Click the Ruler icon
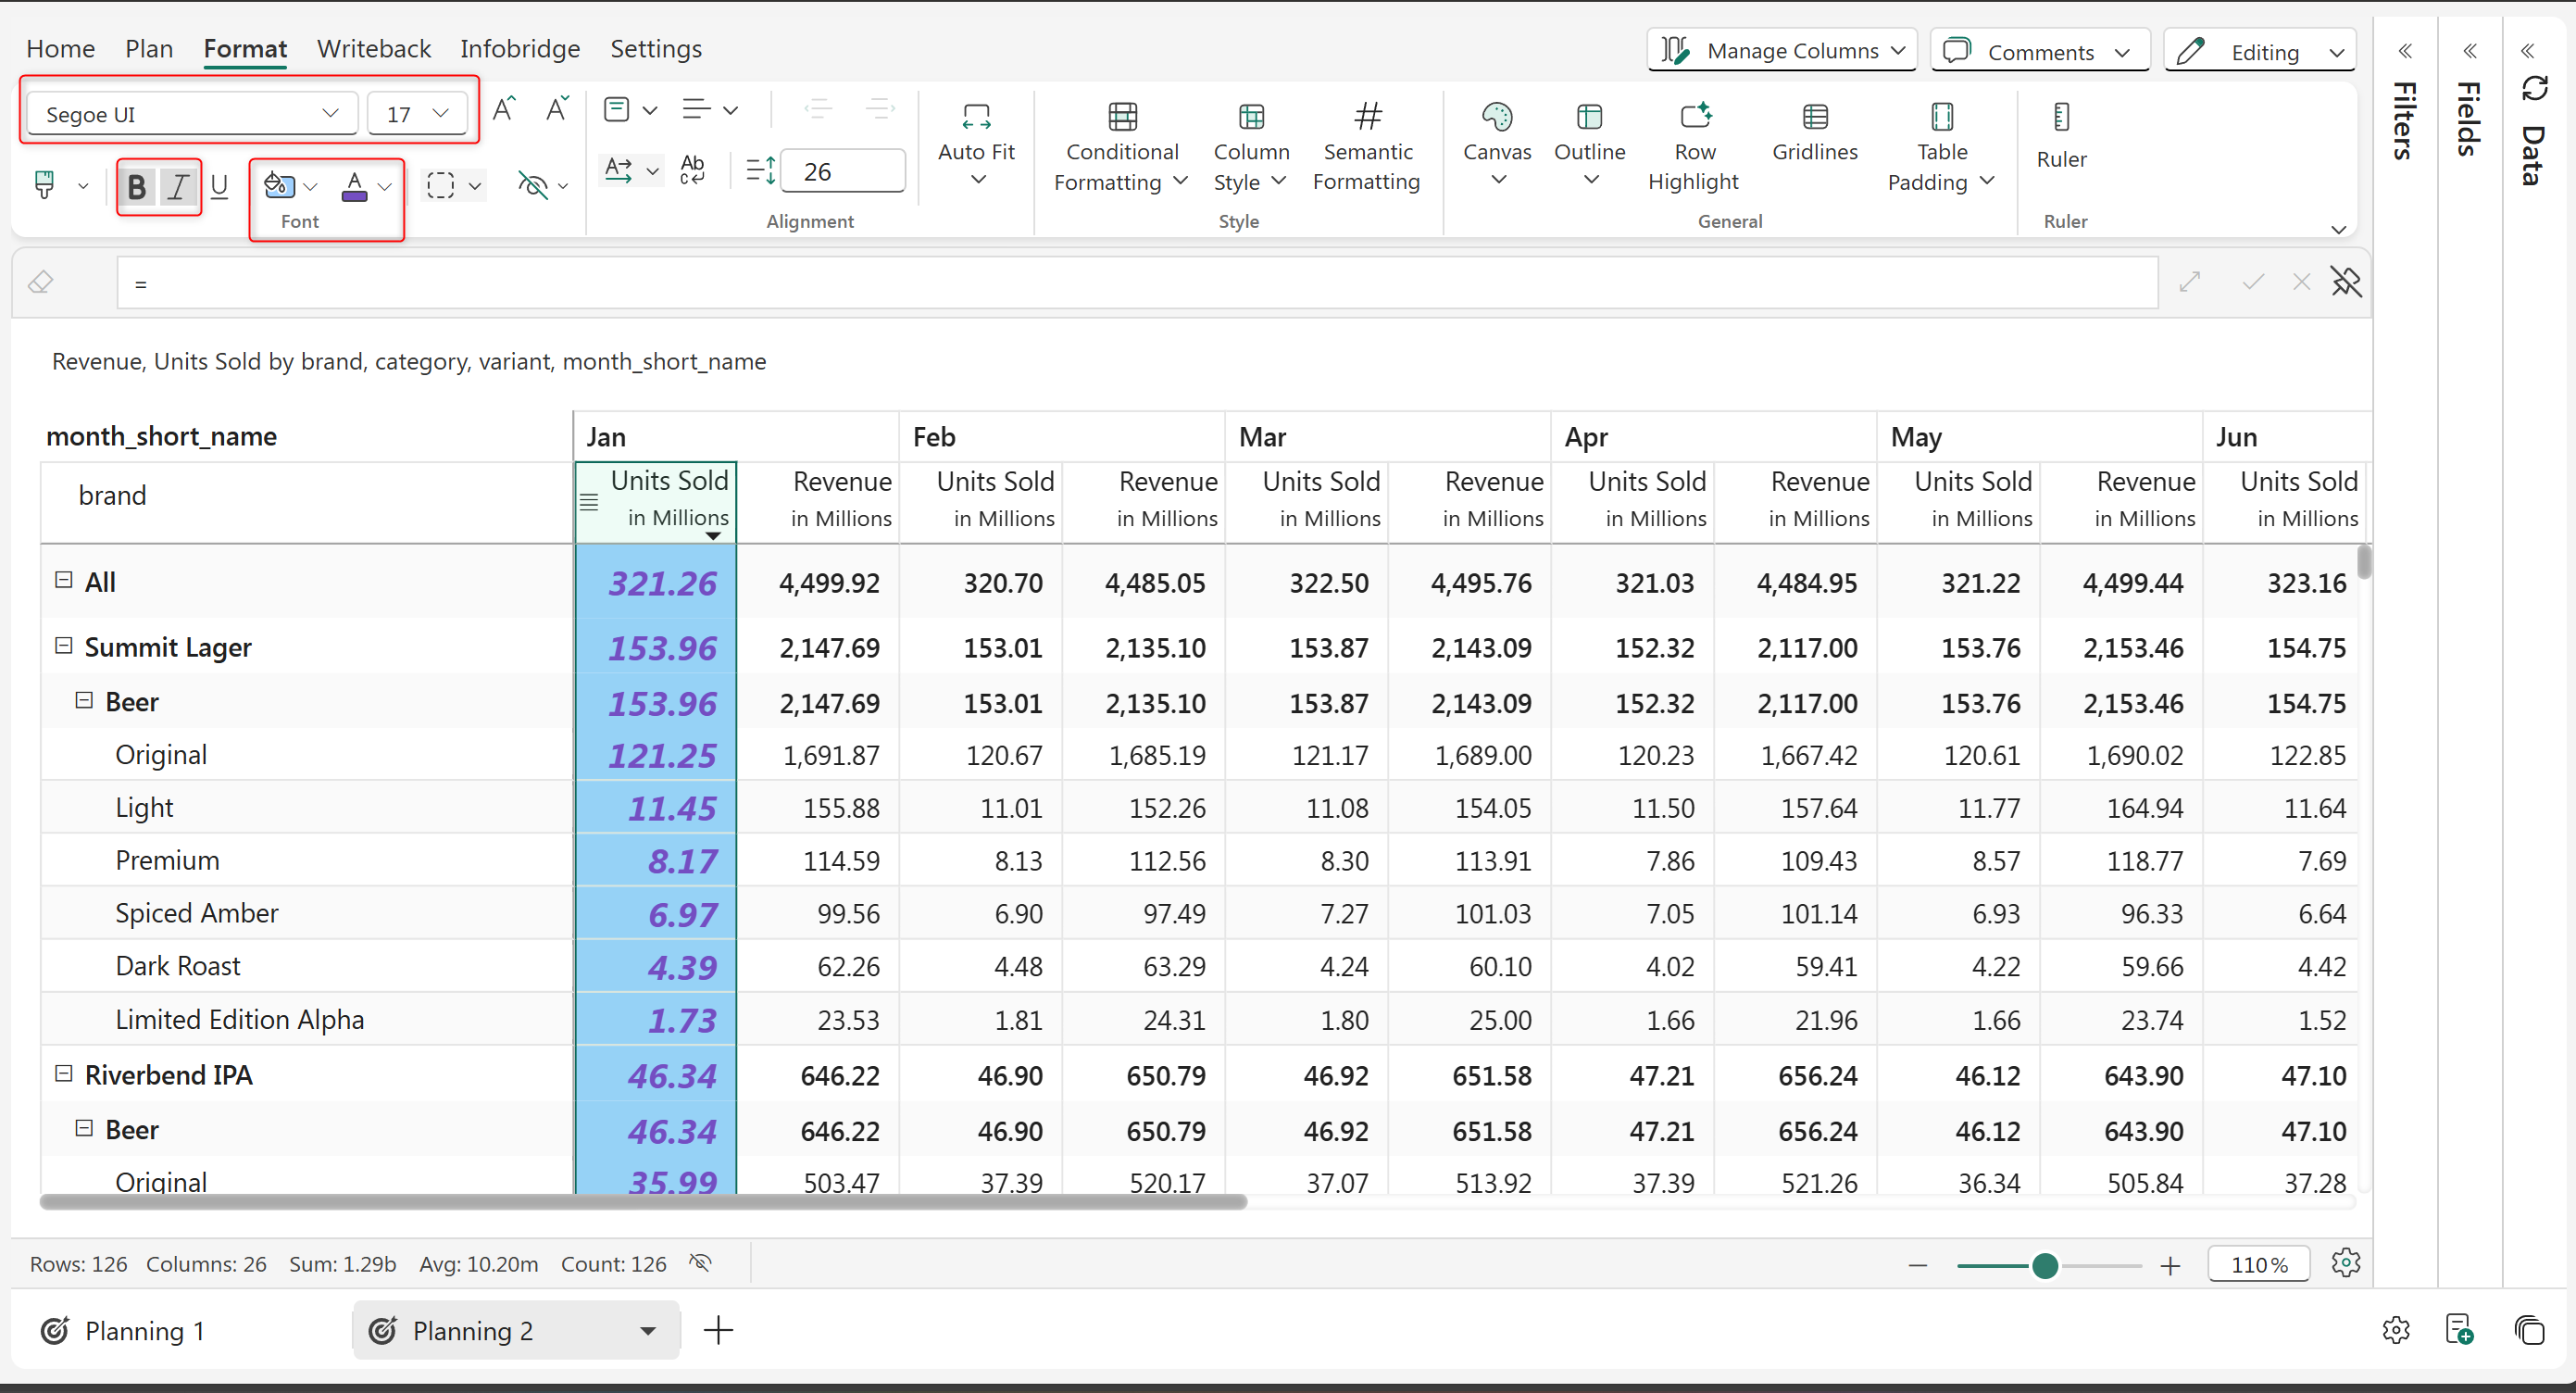Screen dimensions: 2576x1393 [x=2060, y=118]
